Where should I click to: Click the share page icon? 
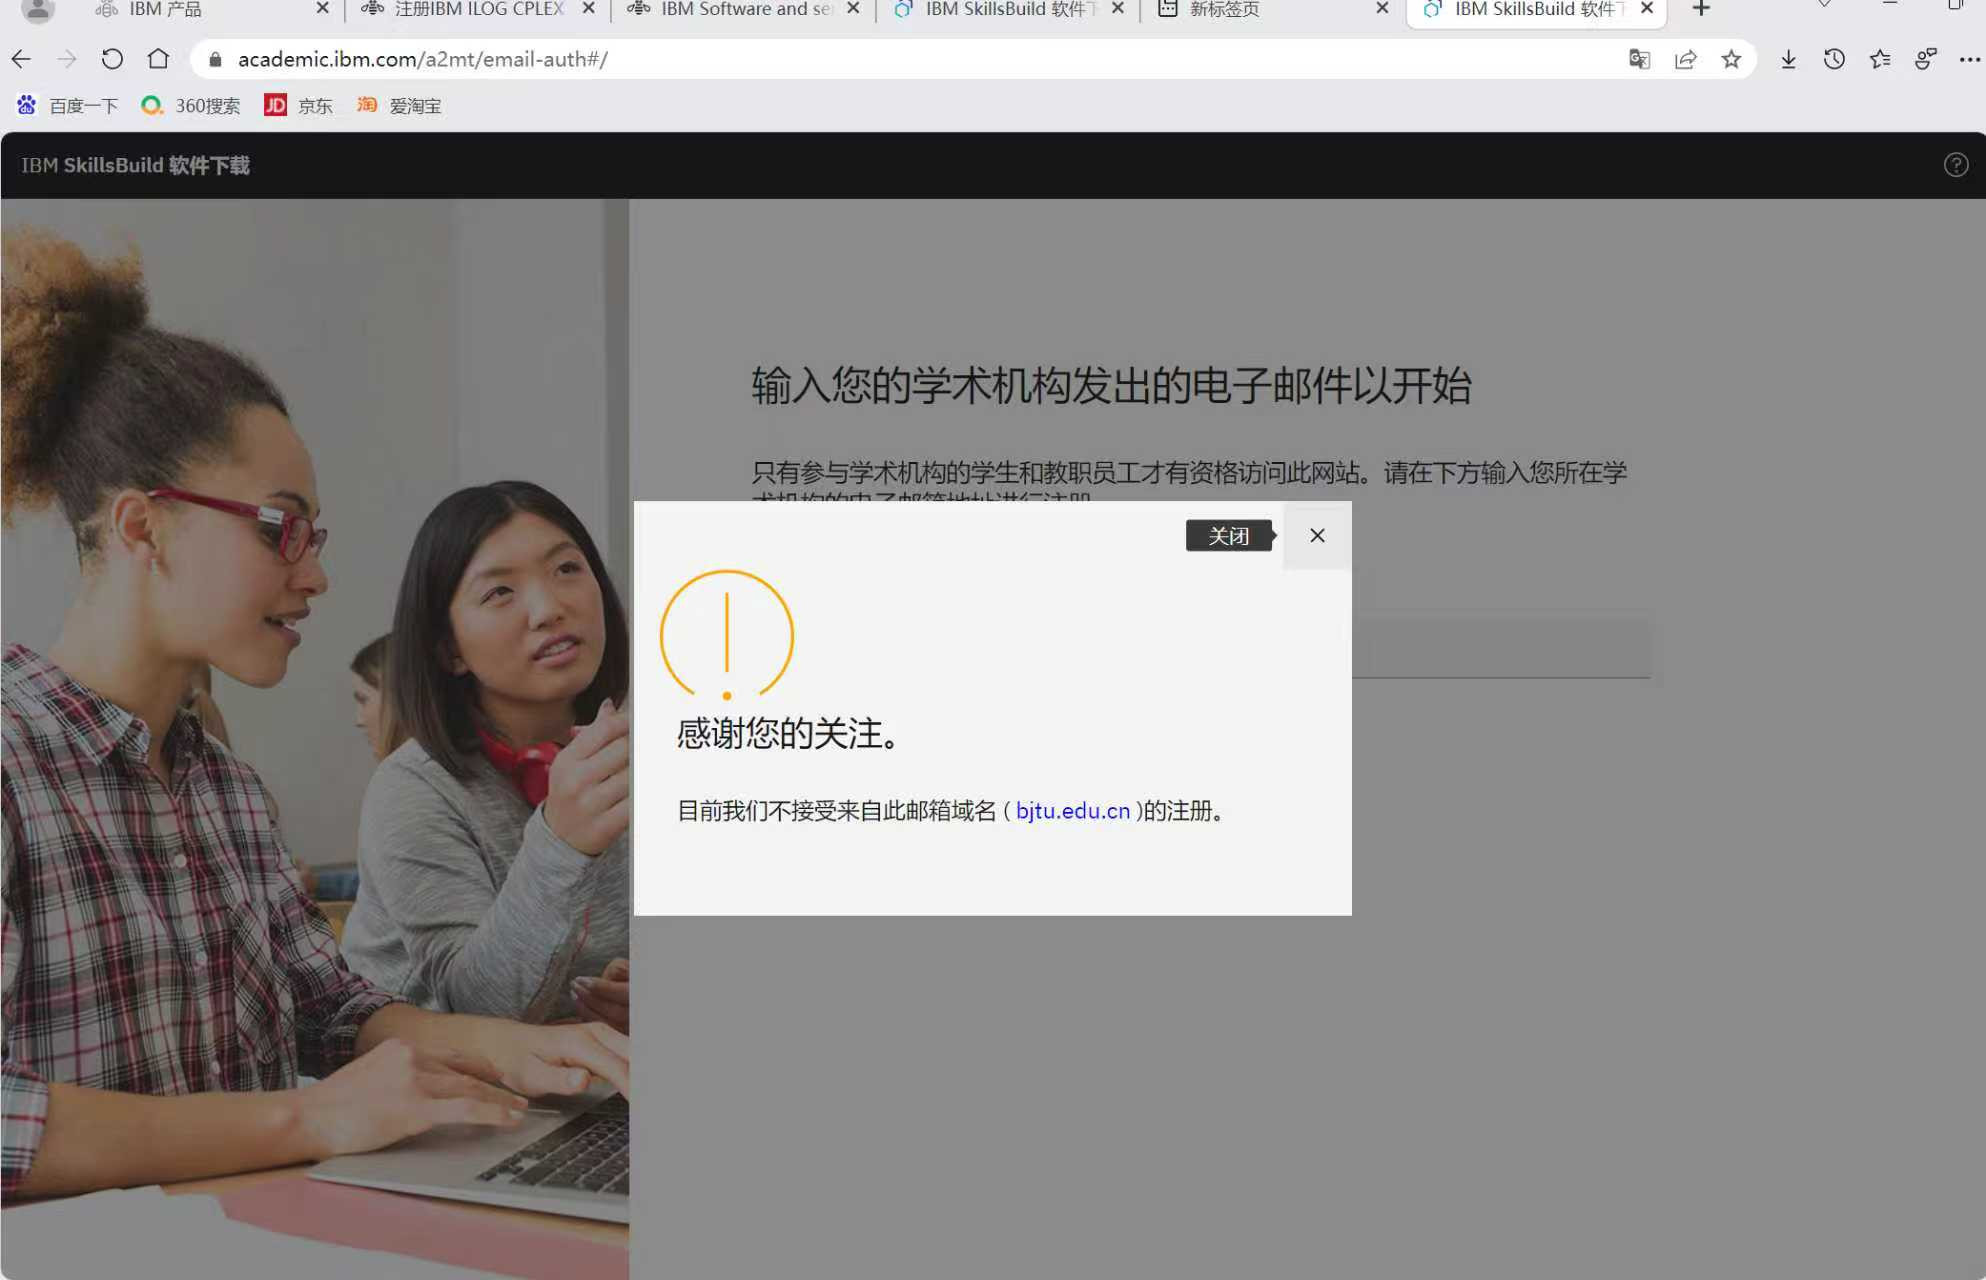pos(1685,59)
